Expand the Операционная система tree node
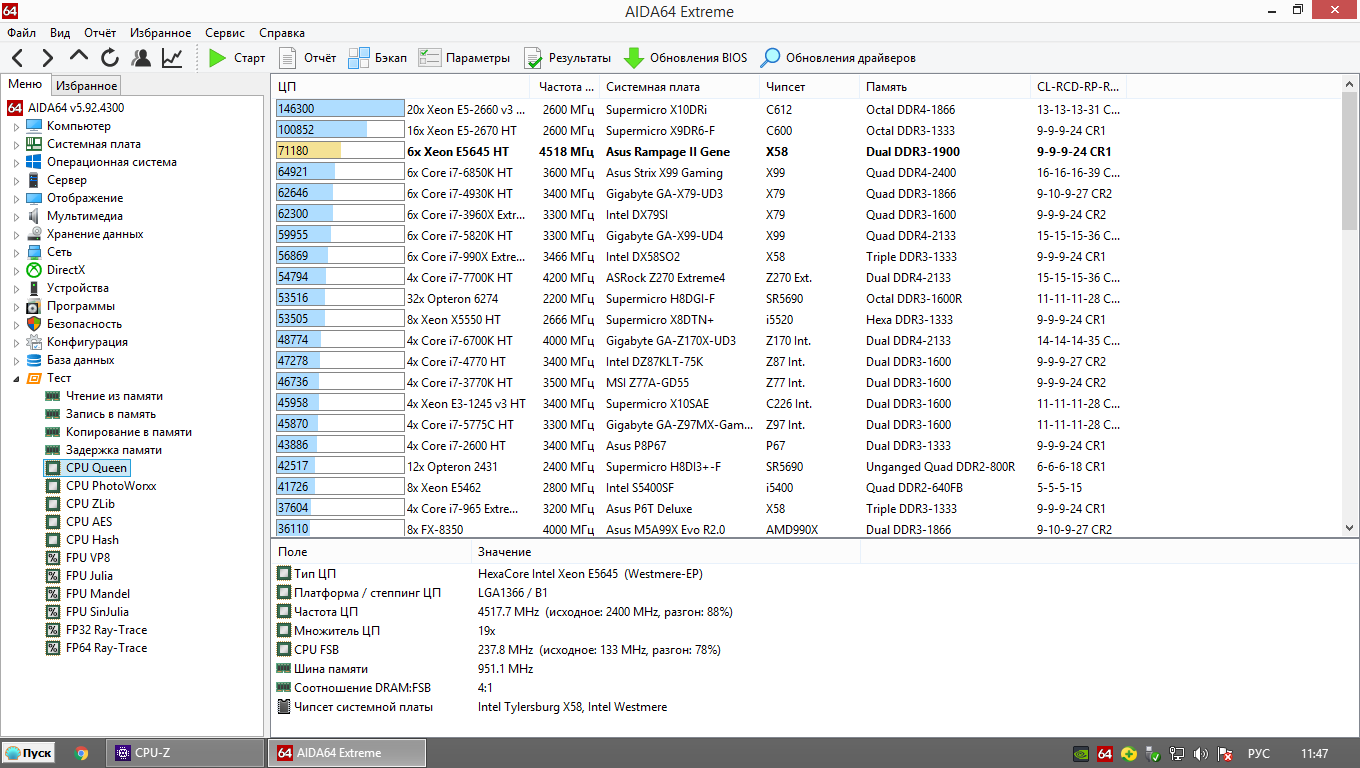Screen dimensions: 1360x768 click(16, 163)
